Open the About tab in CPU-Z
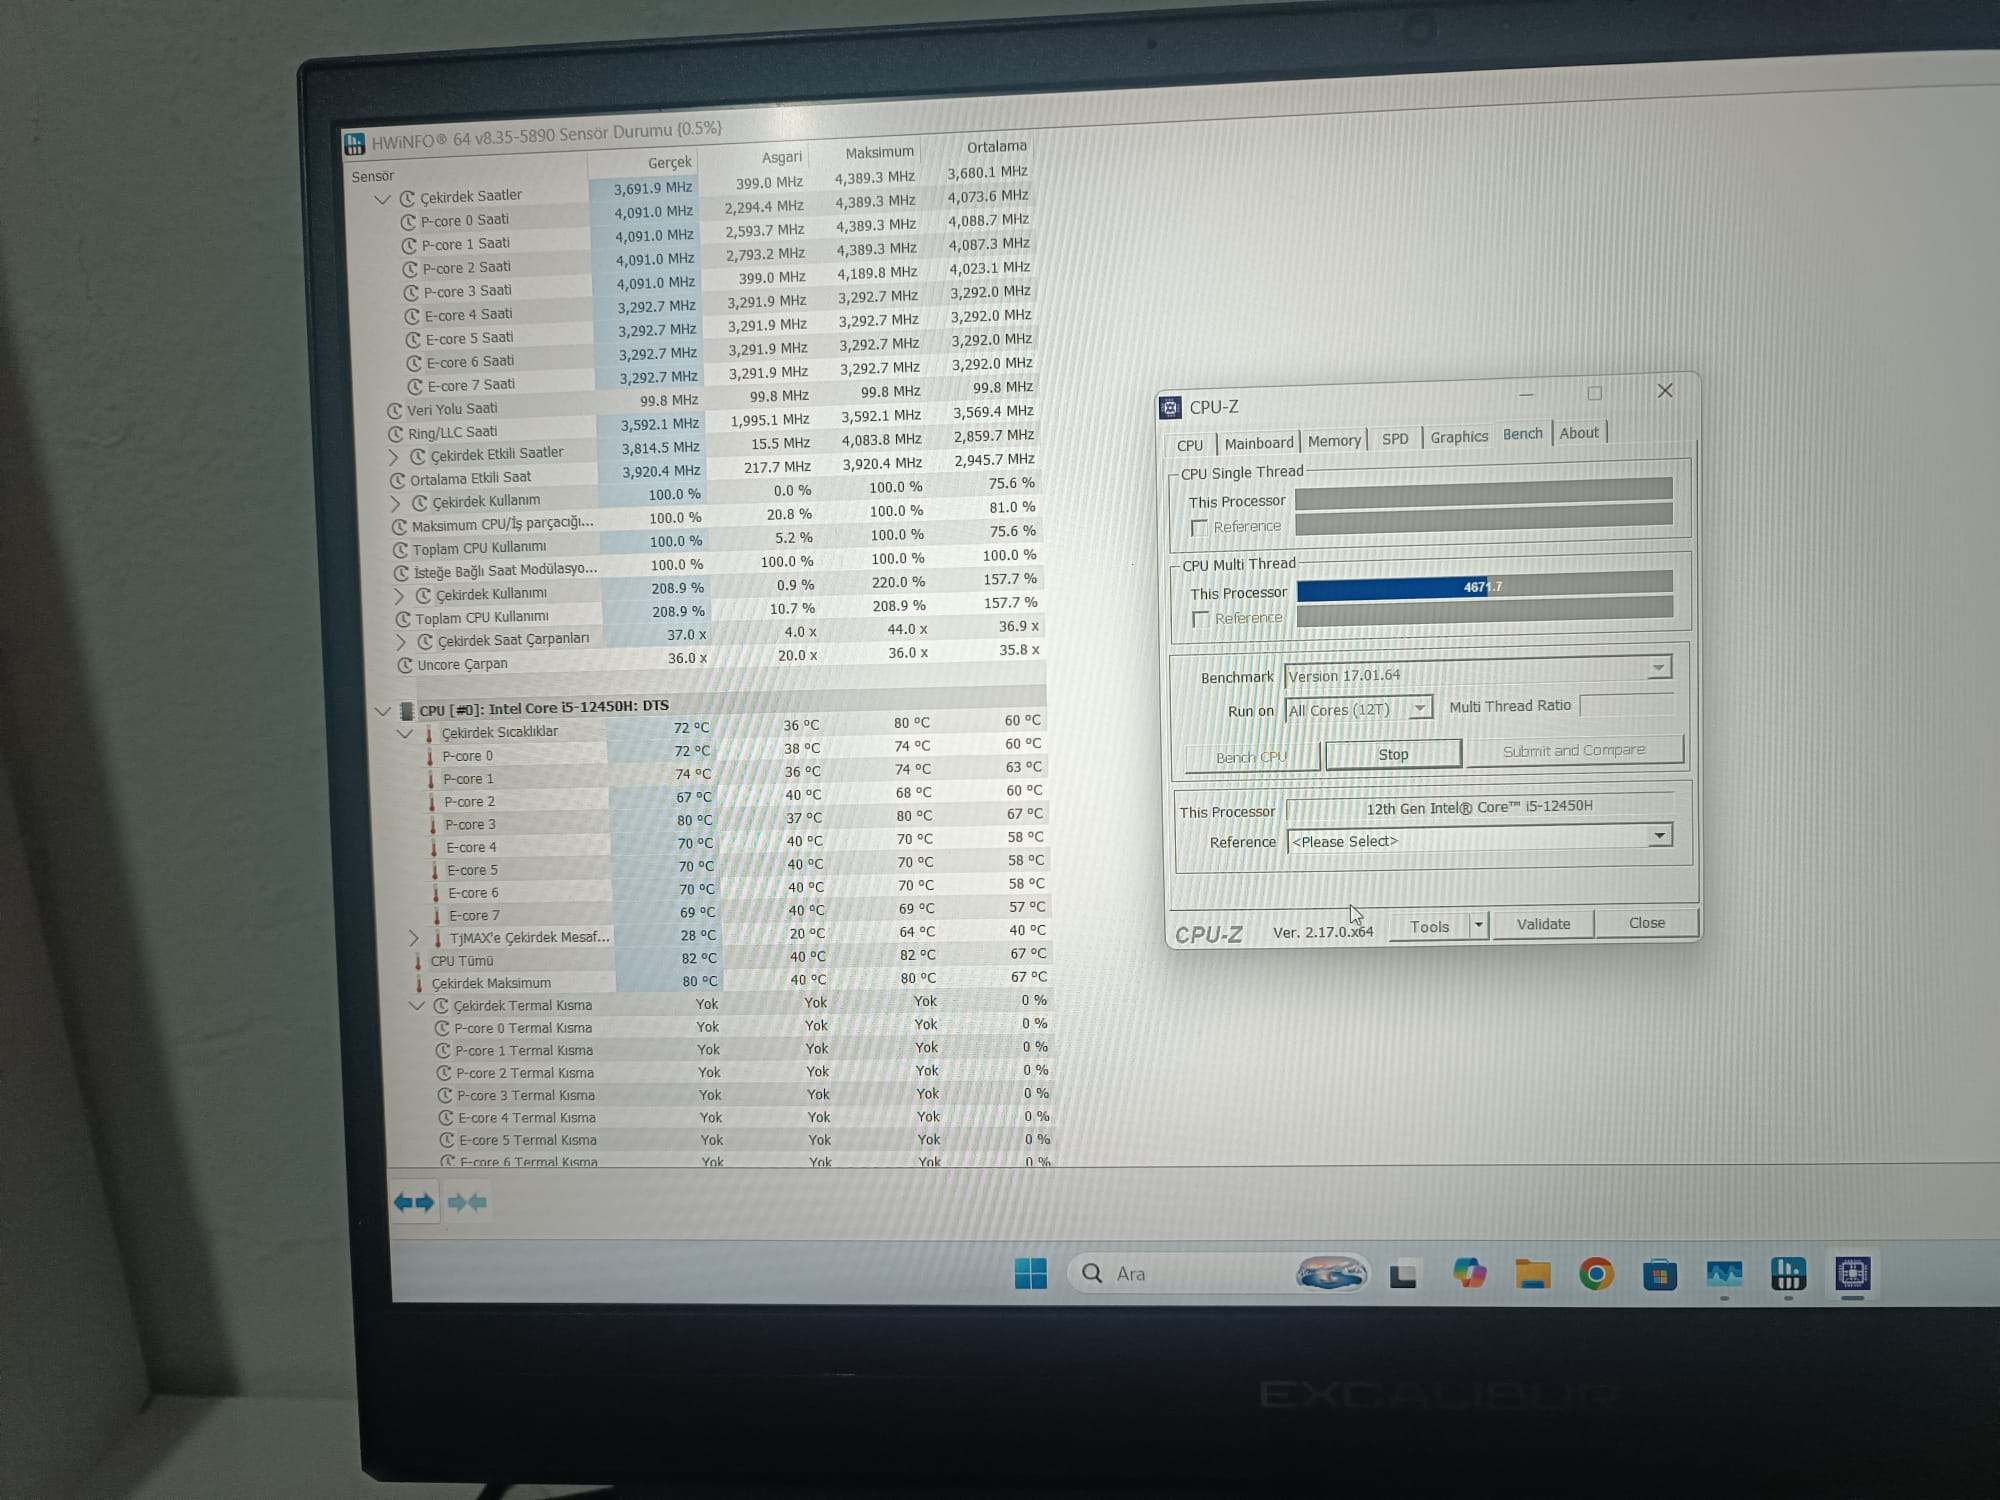The width and height of the screenshot is (2000, 1500). (x=1579, y=433)
